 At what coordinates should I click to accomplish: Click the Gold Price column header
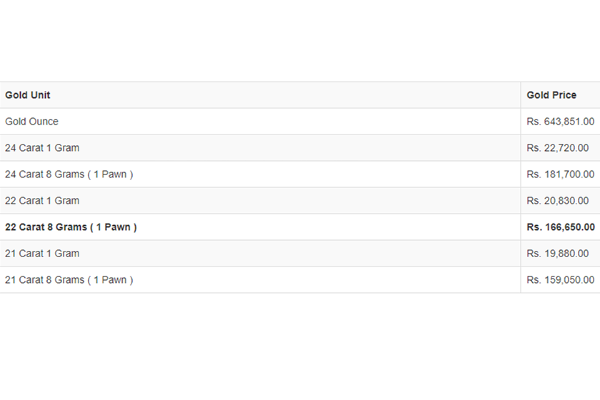(x=551, y=95)
